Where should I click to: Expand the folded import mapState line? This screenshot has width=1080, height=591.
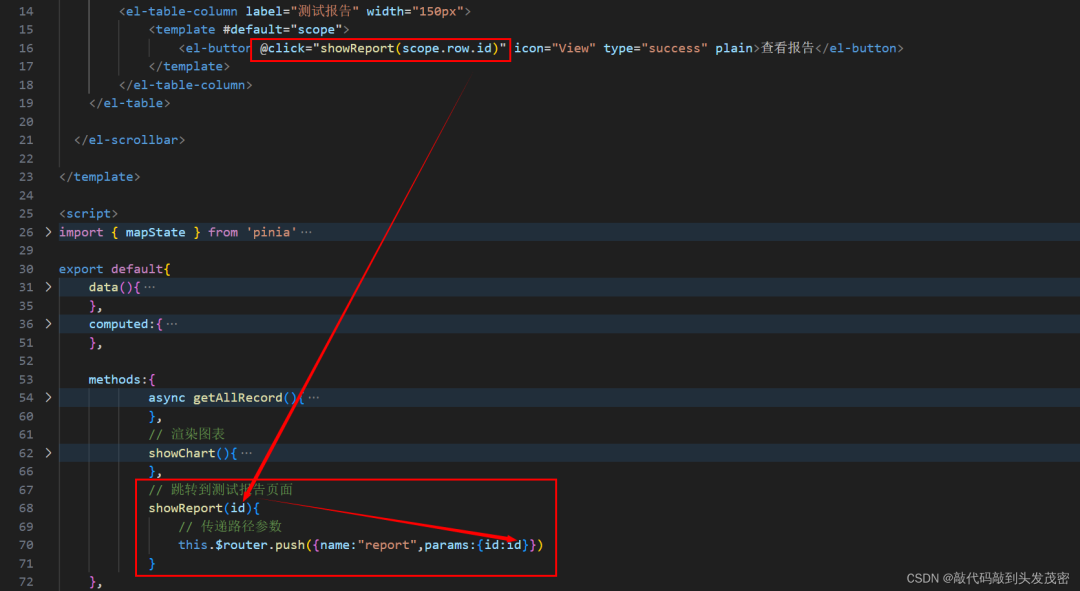(48, 232)
